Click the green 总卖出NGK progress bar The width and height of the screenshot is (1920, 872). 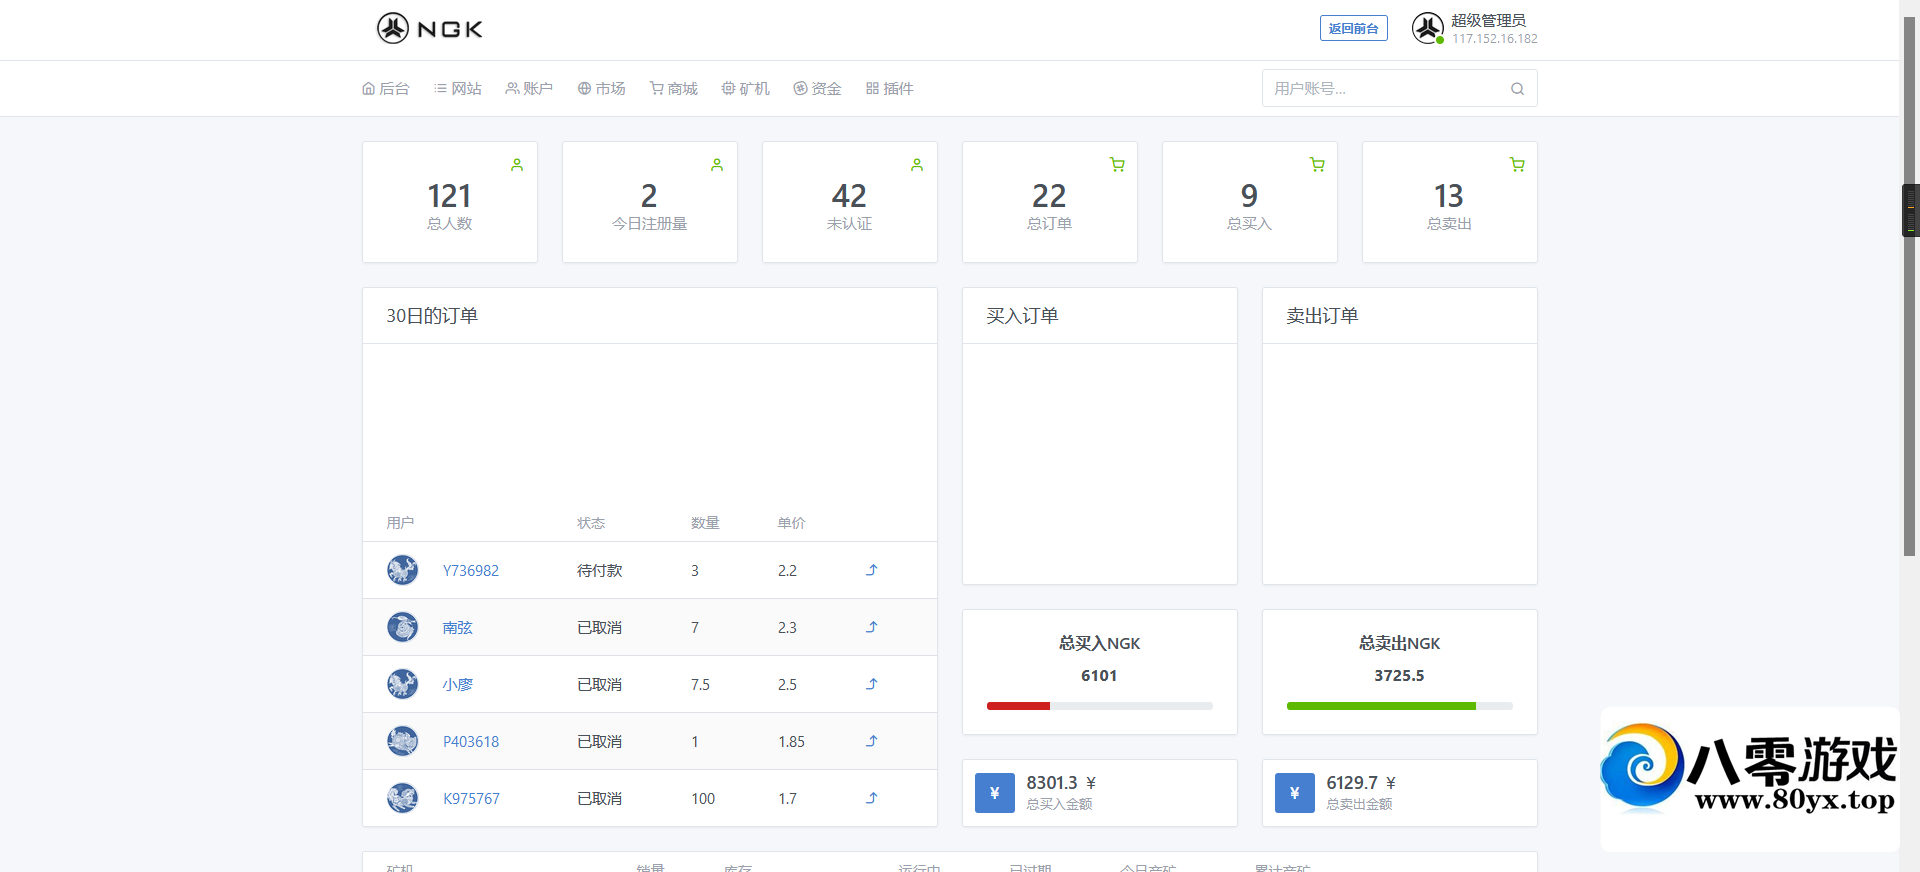tap(1381, 706)
